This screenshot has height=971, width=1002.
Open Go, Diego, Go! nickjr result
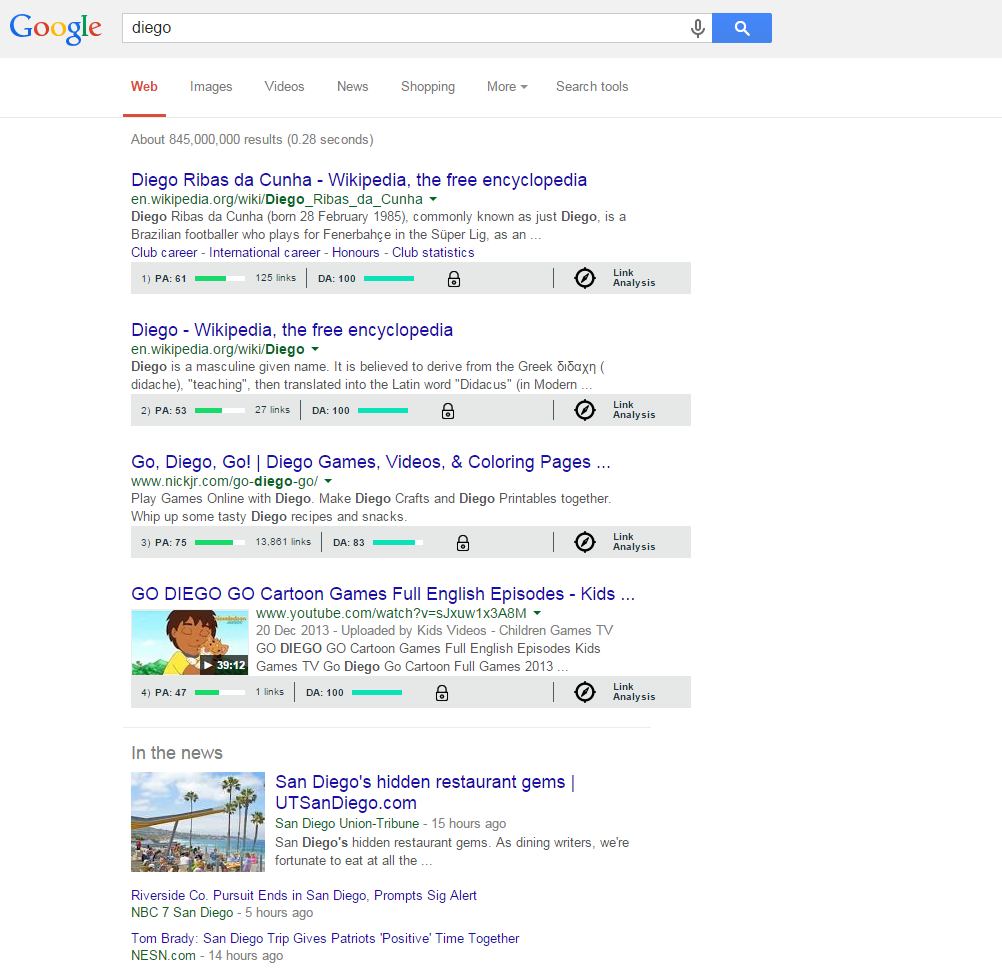point(371,462)
